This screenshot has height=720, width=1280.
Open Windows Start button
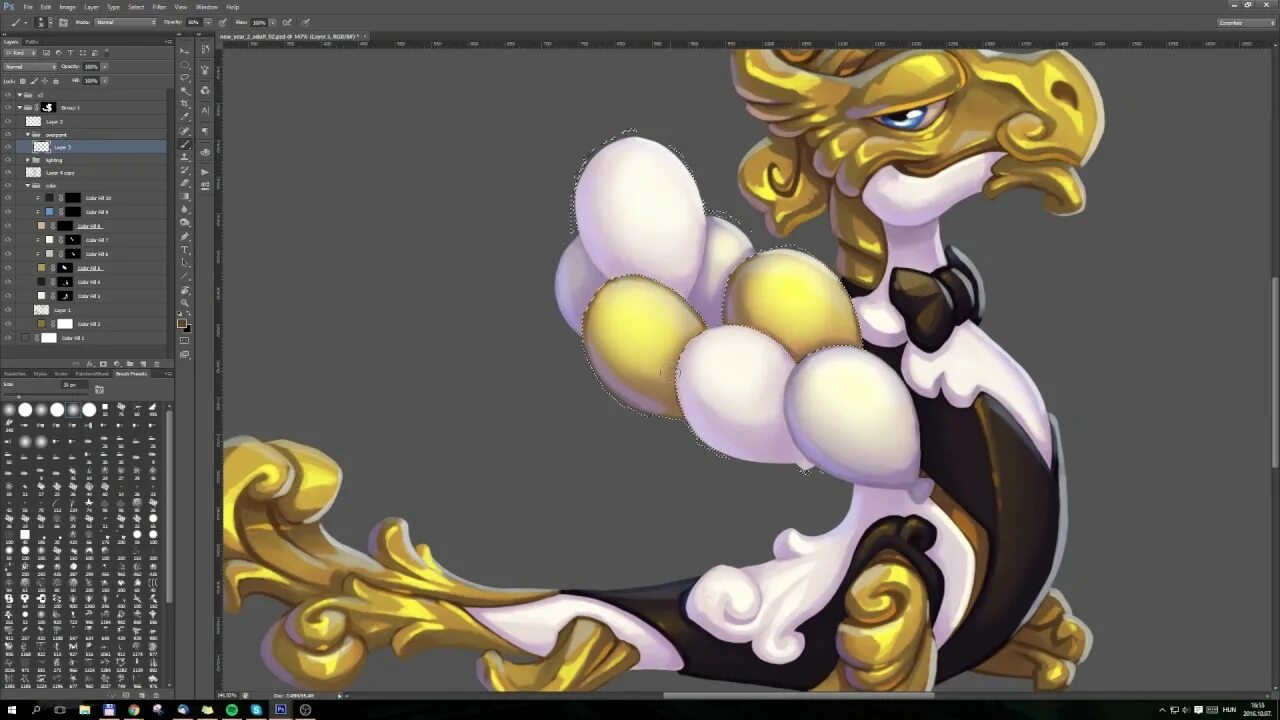click(12, 710)
